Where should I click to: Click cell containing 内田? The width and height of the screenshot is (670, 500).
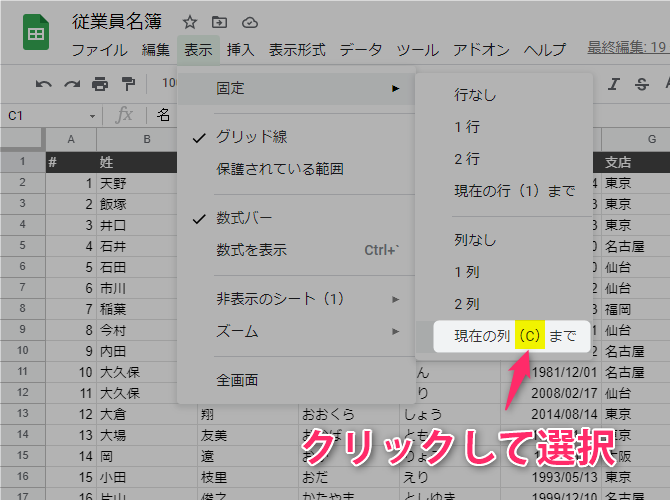[137, 351]
